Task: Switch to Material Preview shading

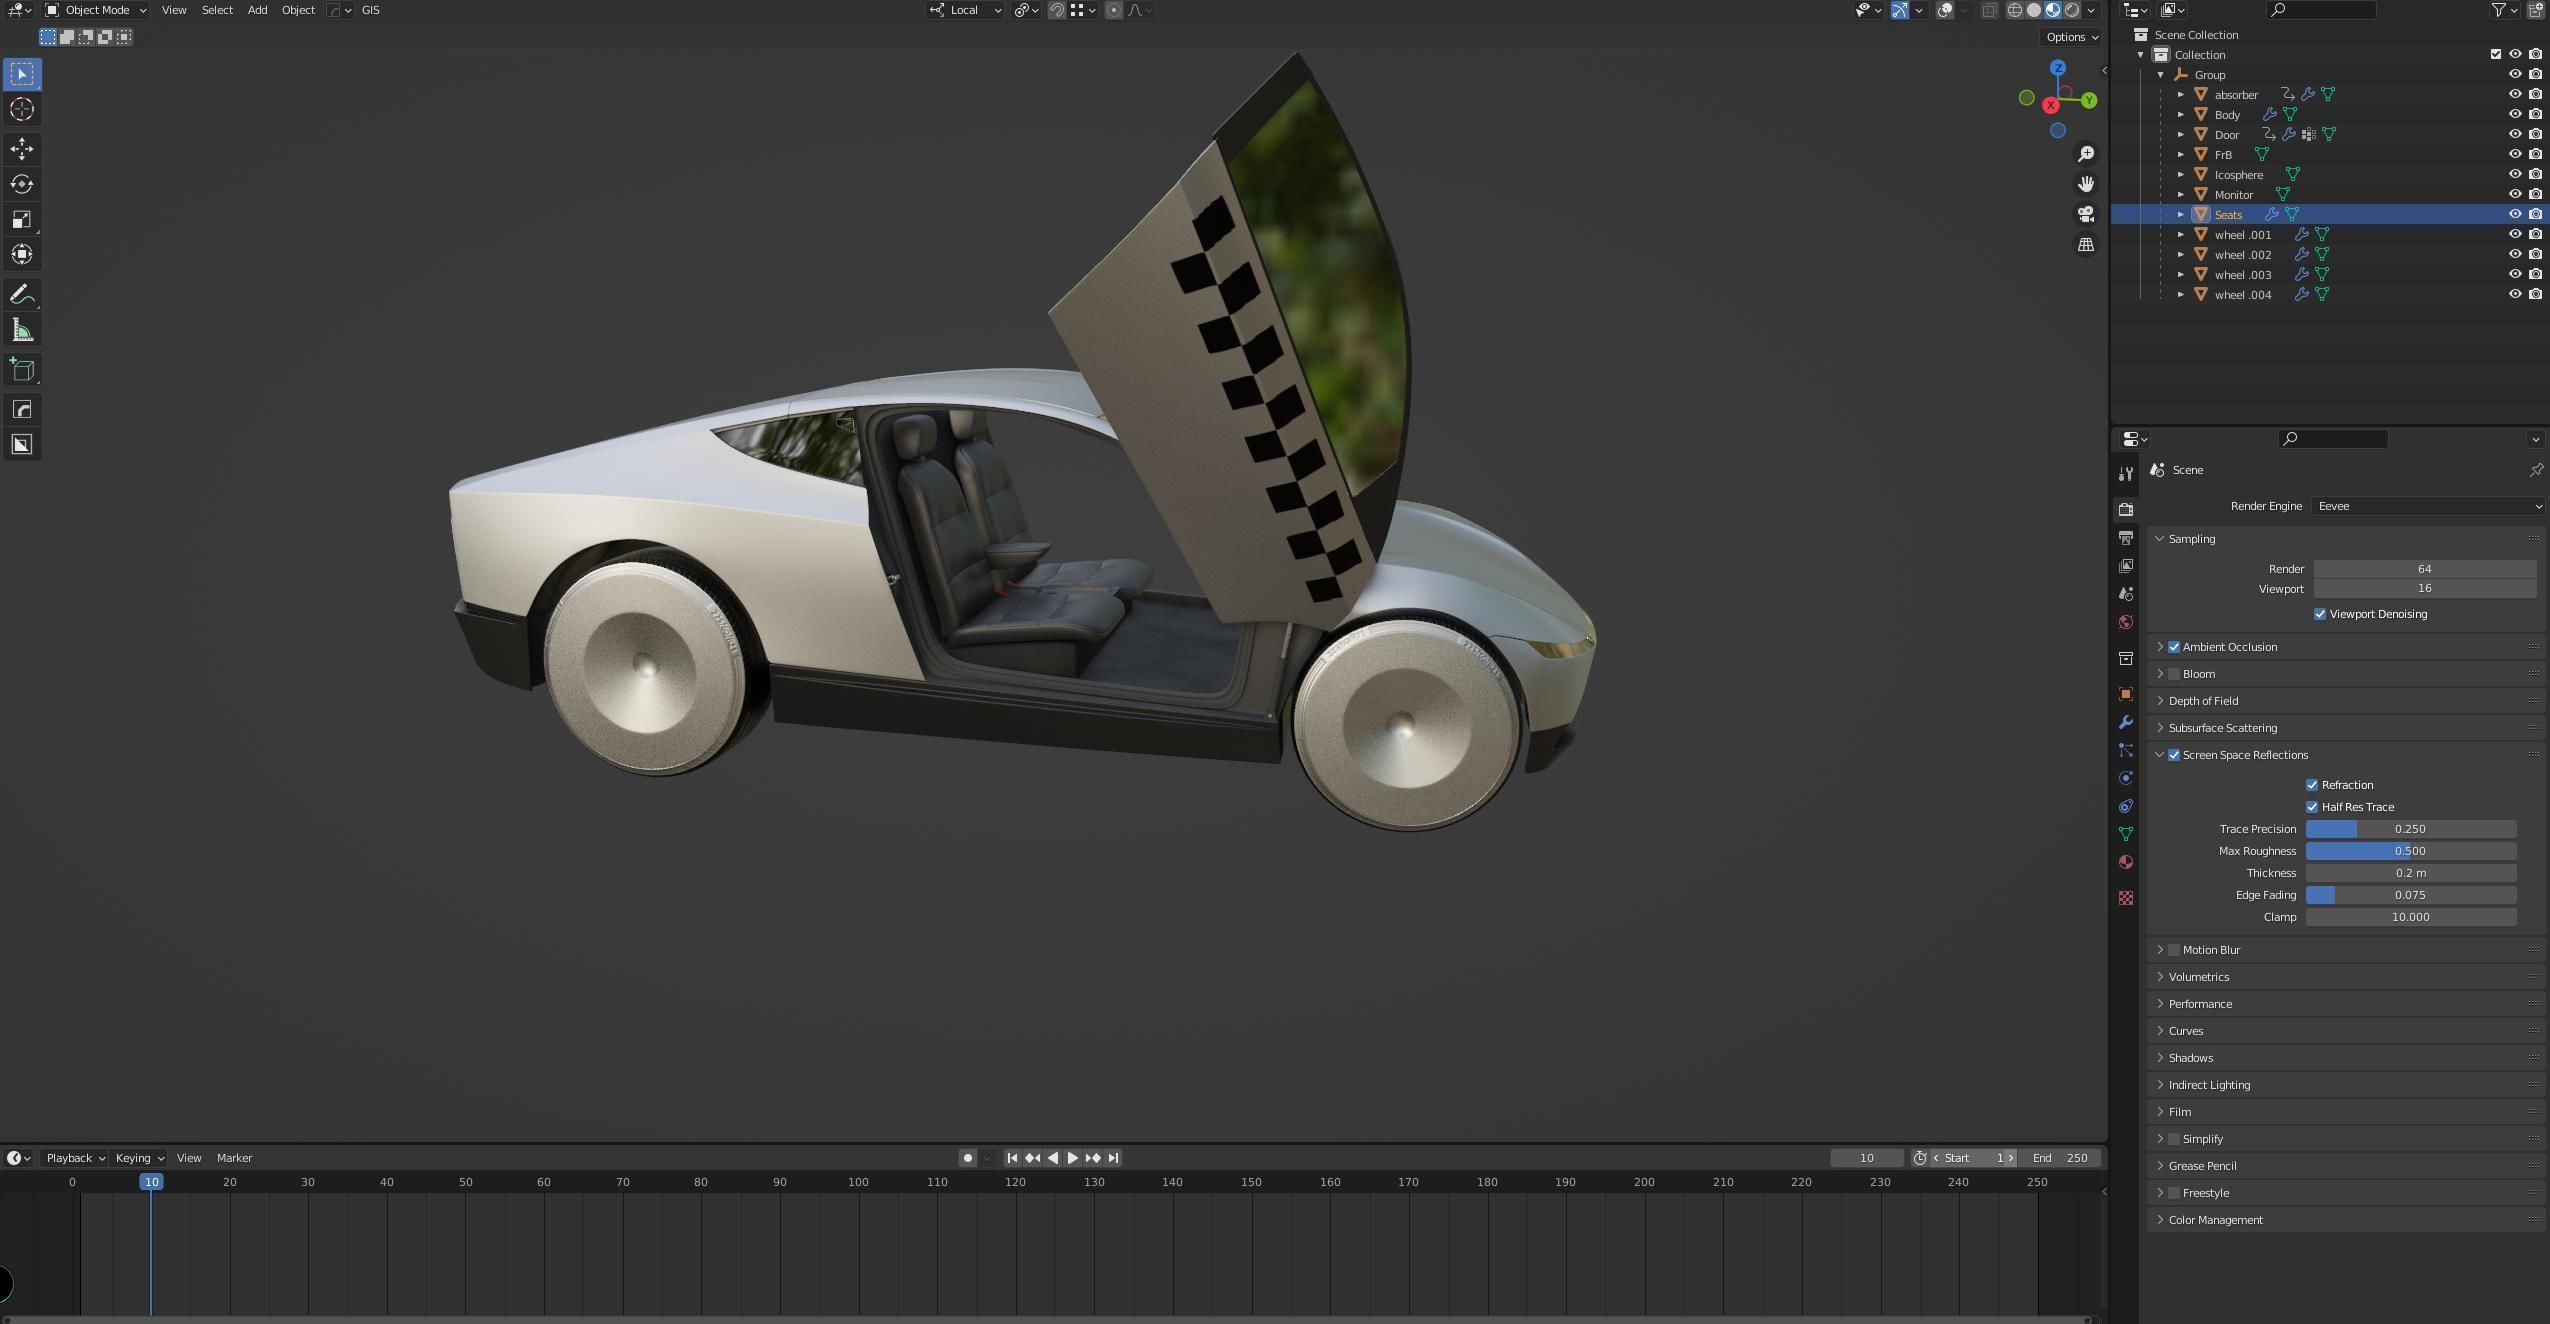Action: point(2053,10)
